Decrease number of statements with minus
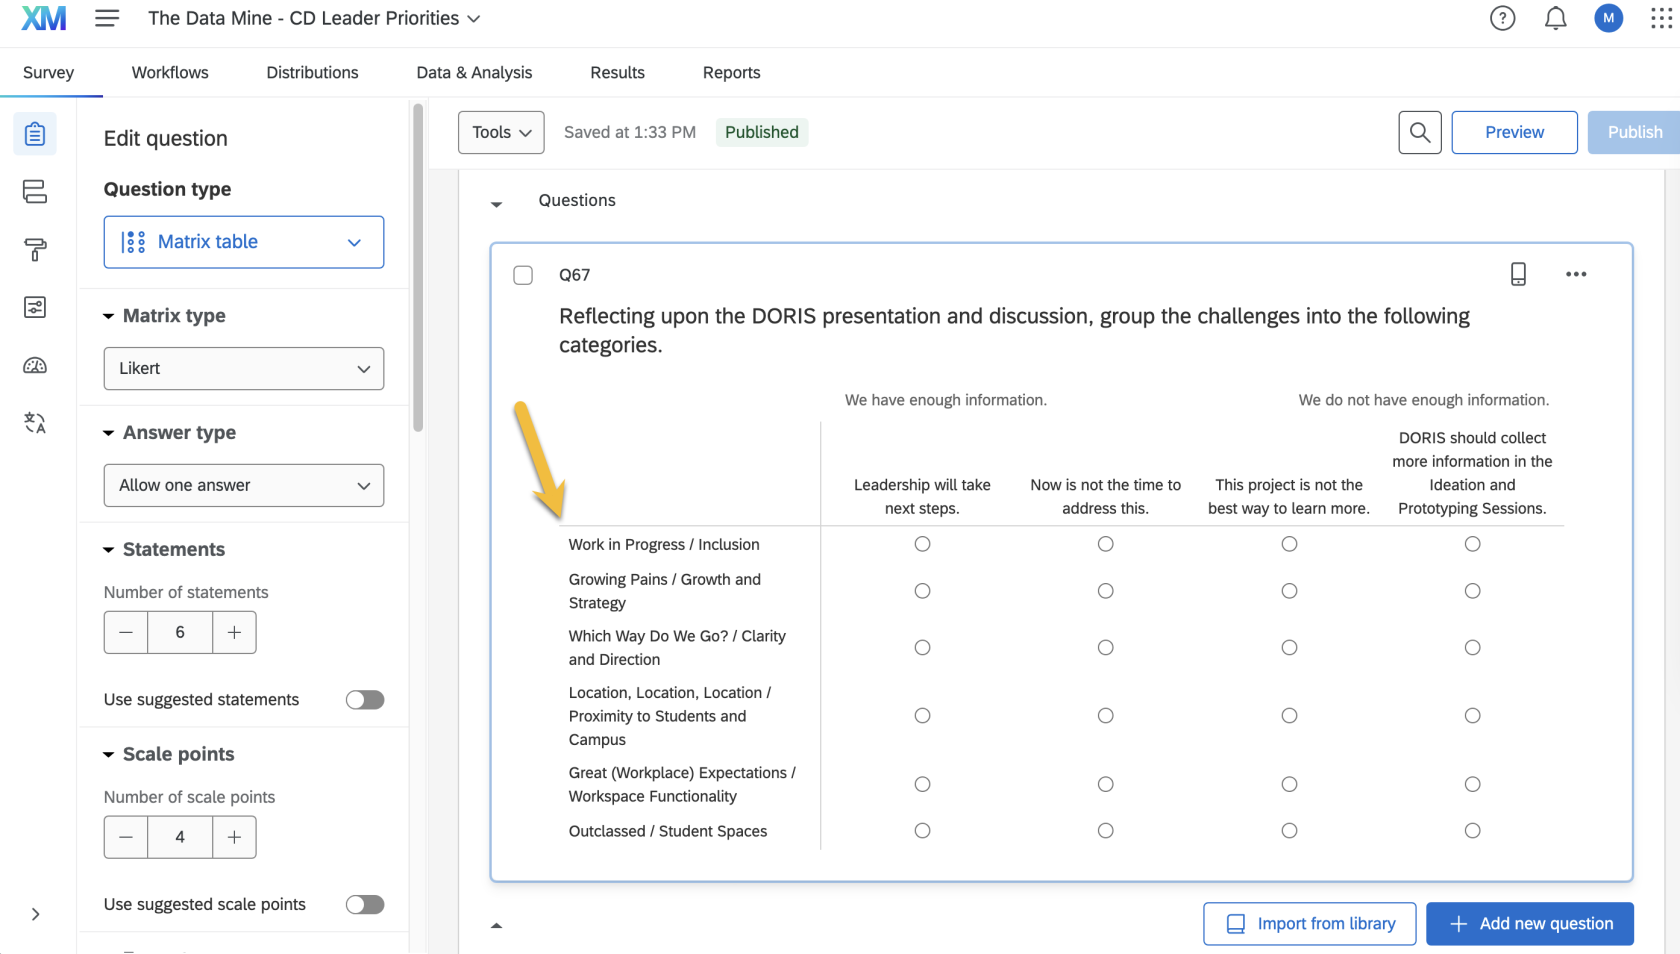 click(x=126, y=632)
